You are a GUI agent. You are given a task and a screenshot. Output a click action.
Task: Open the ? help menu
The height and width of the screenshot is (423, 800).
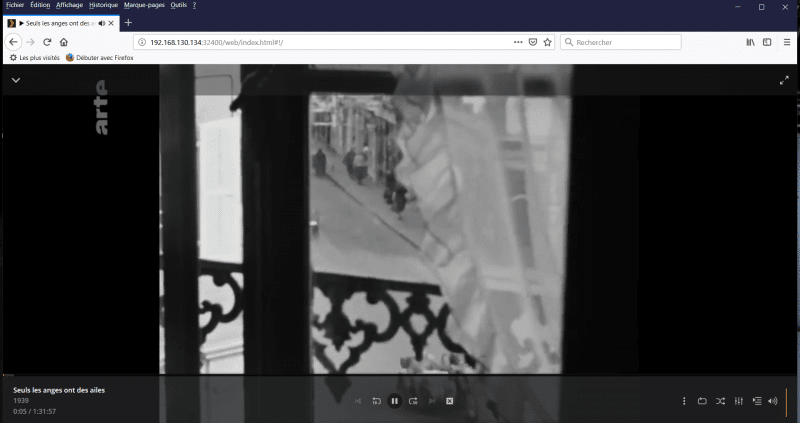click(194, 5)
